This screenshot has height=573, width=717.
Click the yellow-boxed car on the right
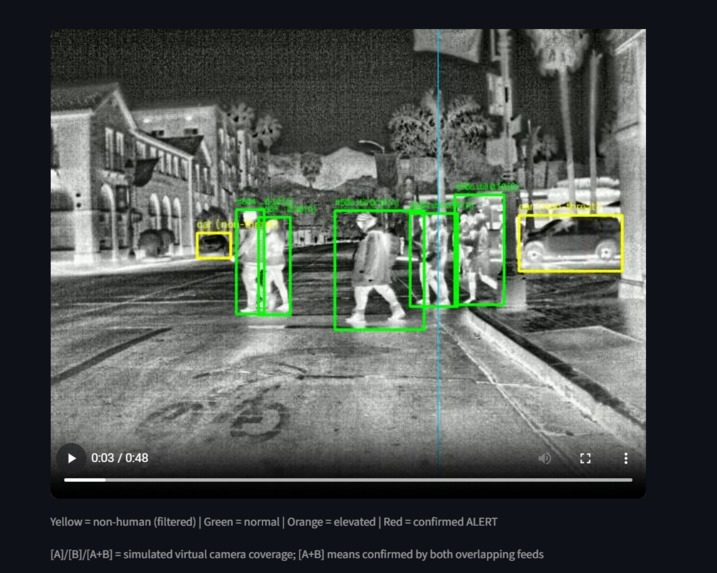click(570, 243)
